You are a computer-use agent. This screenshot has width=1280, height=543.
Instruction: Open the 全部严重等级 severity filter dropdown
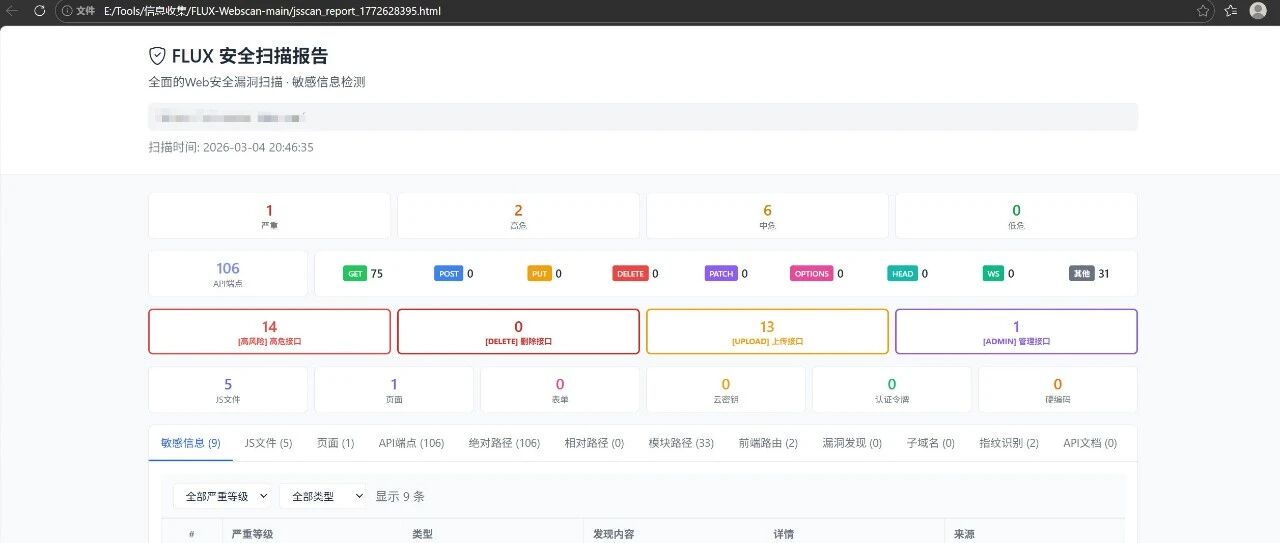222,496
